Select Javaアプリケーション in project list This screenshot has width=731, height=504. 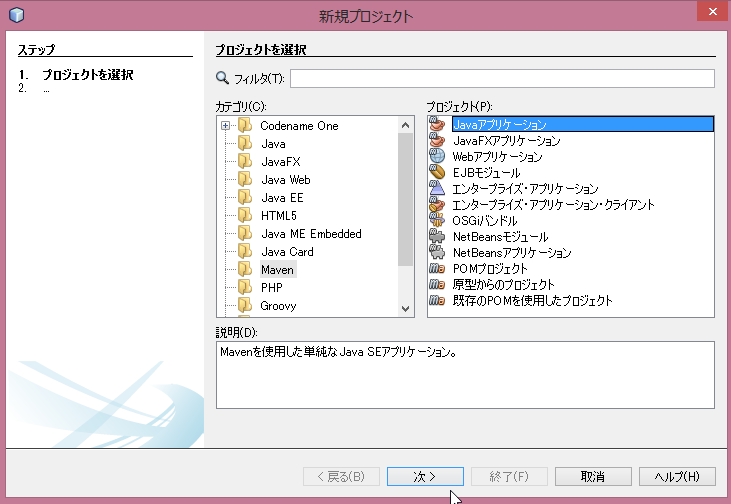pos(583,124)
